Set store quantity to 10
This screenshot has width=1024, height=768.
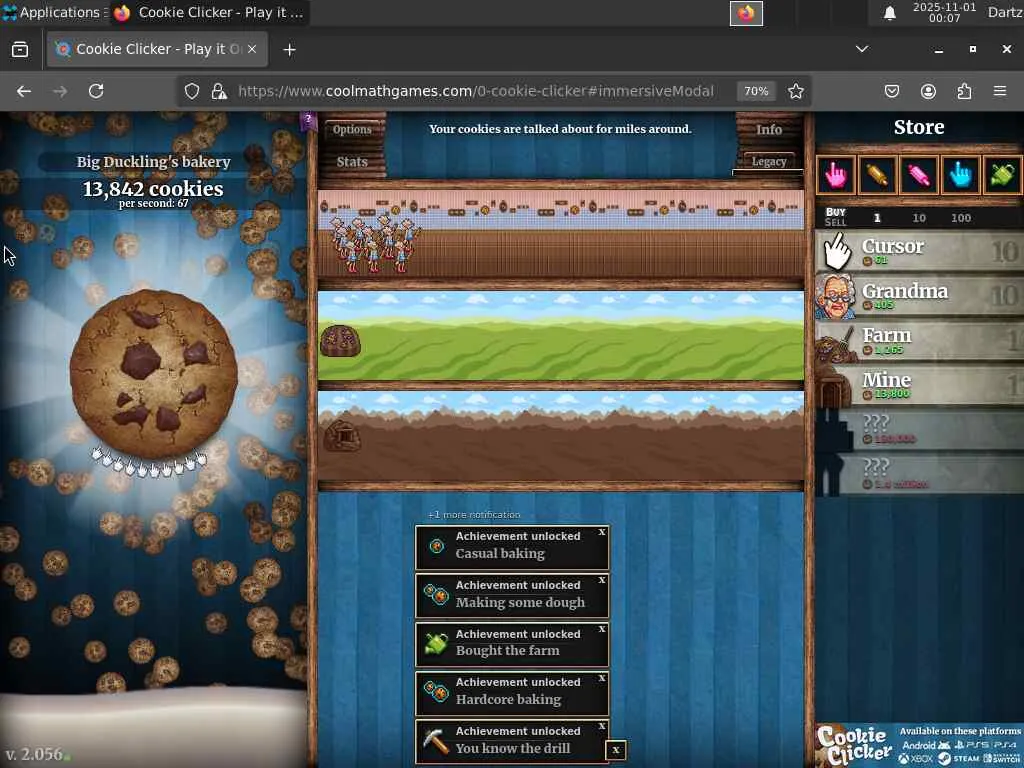(919, 217)
